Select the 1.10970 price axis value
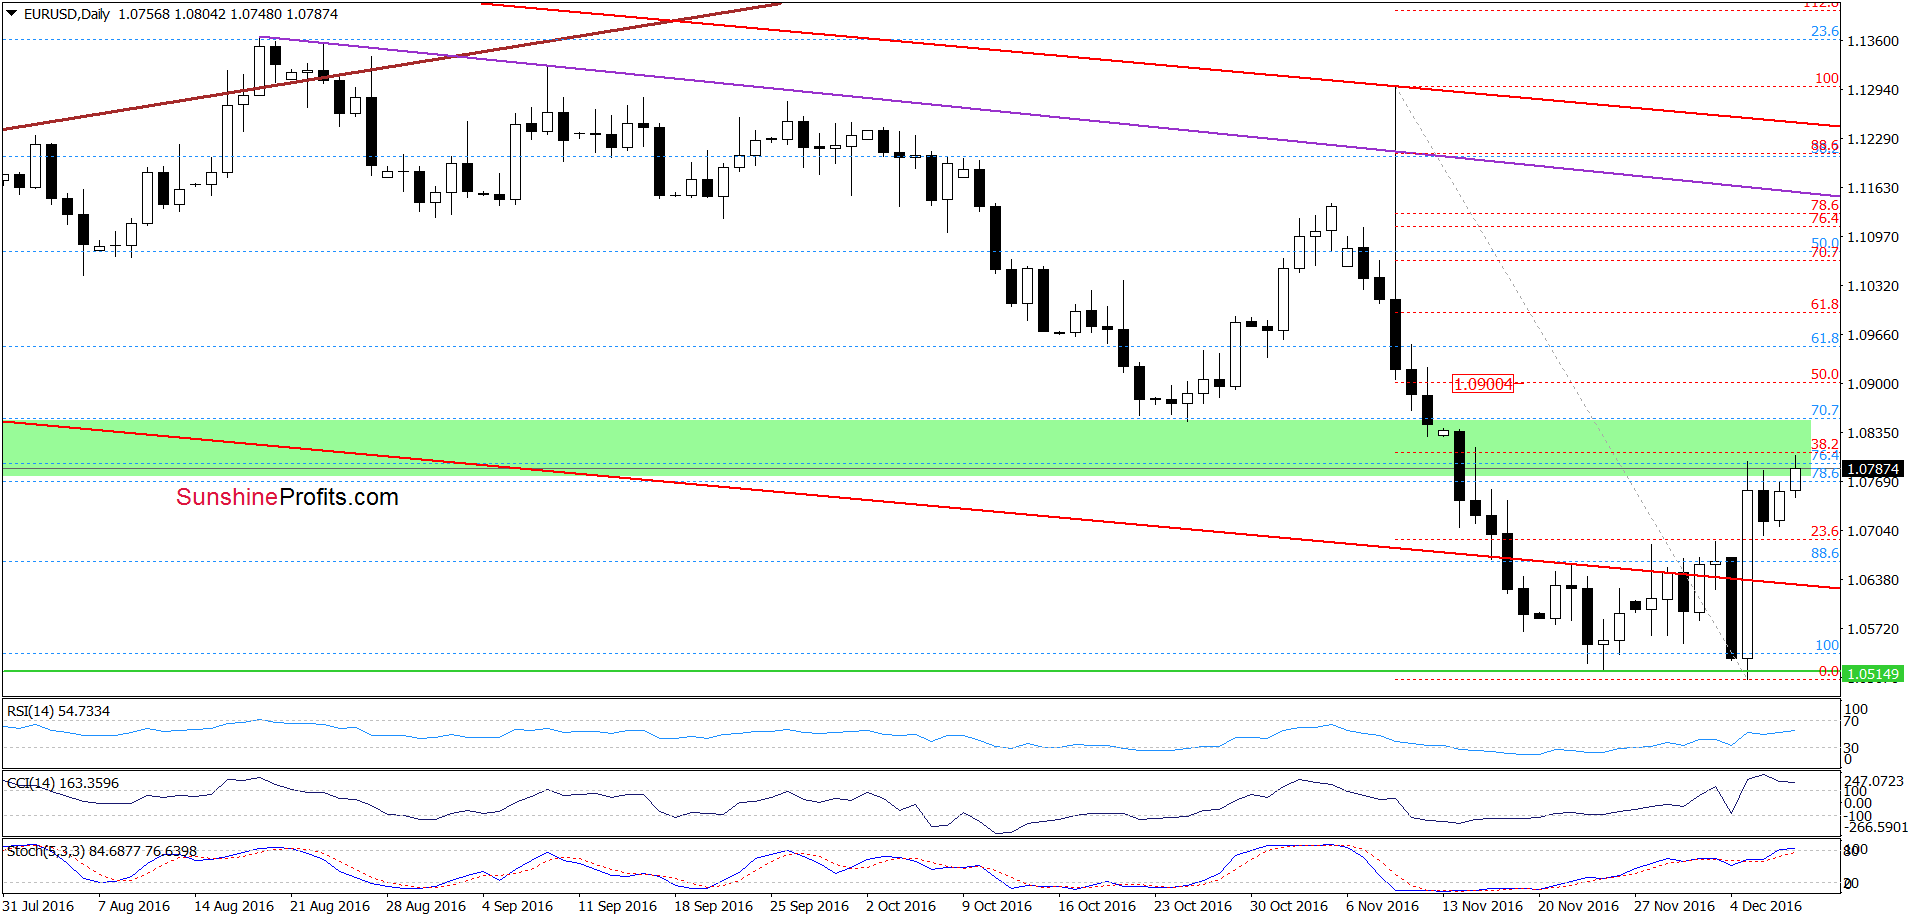Viewport: 1908px width, 920px height. pos(1872,237)
